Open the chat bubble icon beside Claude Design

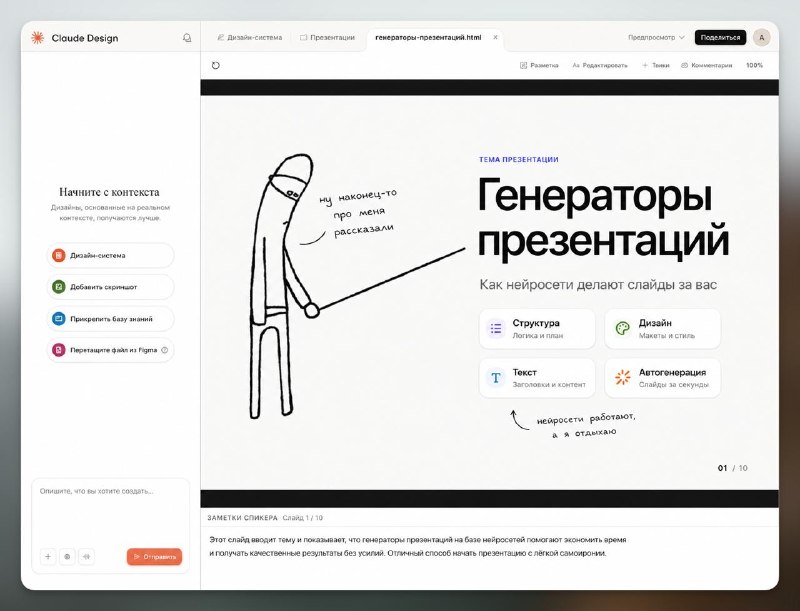click(187, 38)
